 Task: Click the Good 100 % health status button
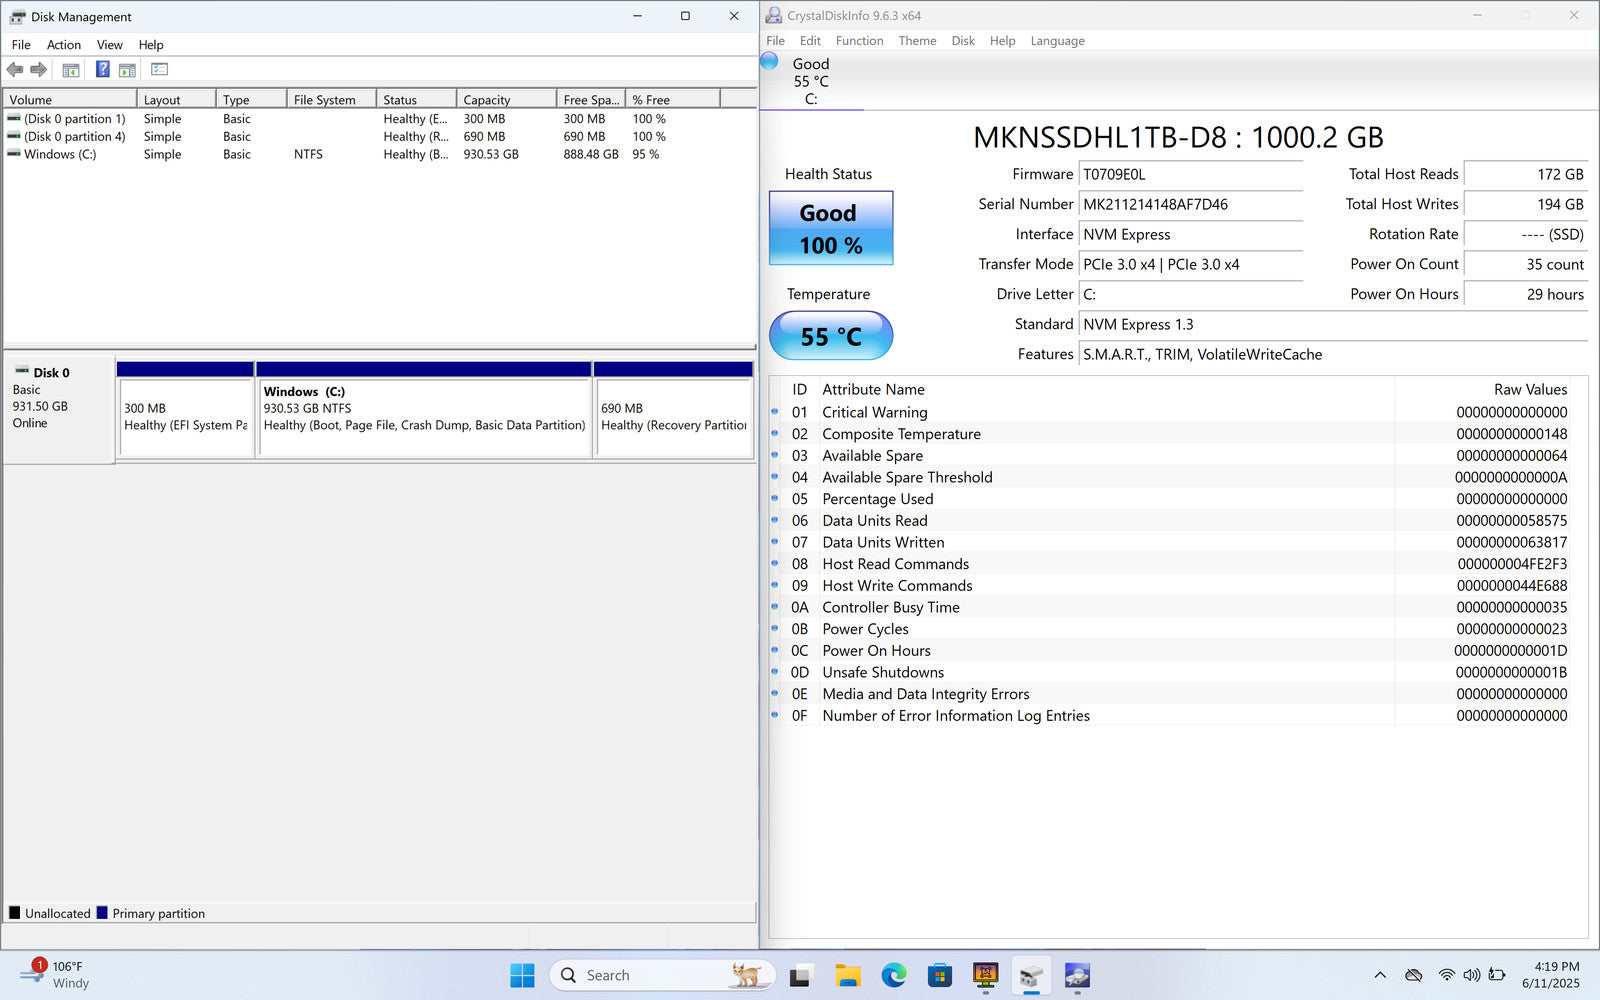click(830, 228)
